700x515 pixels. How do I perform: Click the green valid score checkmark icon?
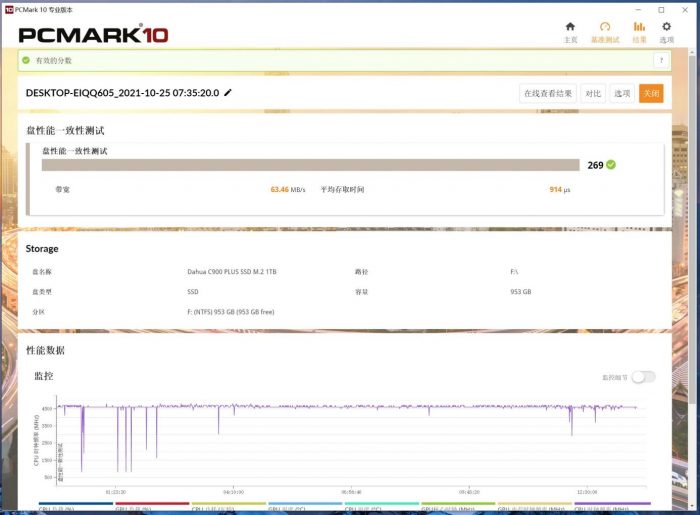coord(27,61)
